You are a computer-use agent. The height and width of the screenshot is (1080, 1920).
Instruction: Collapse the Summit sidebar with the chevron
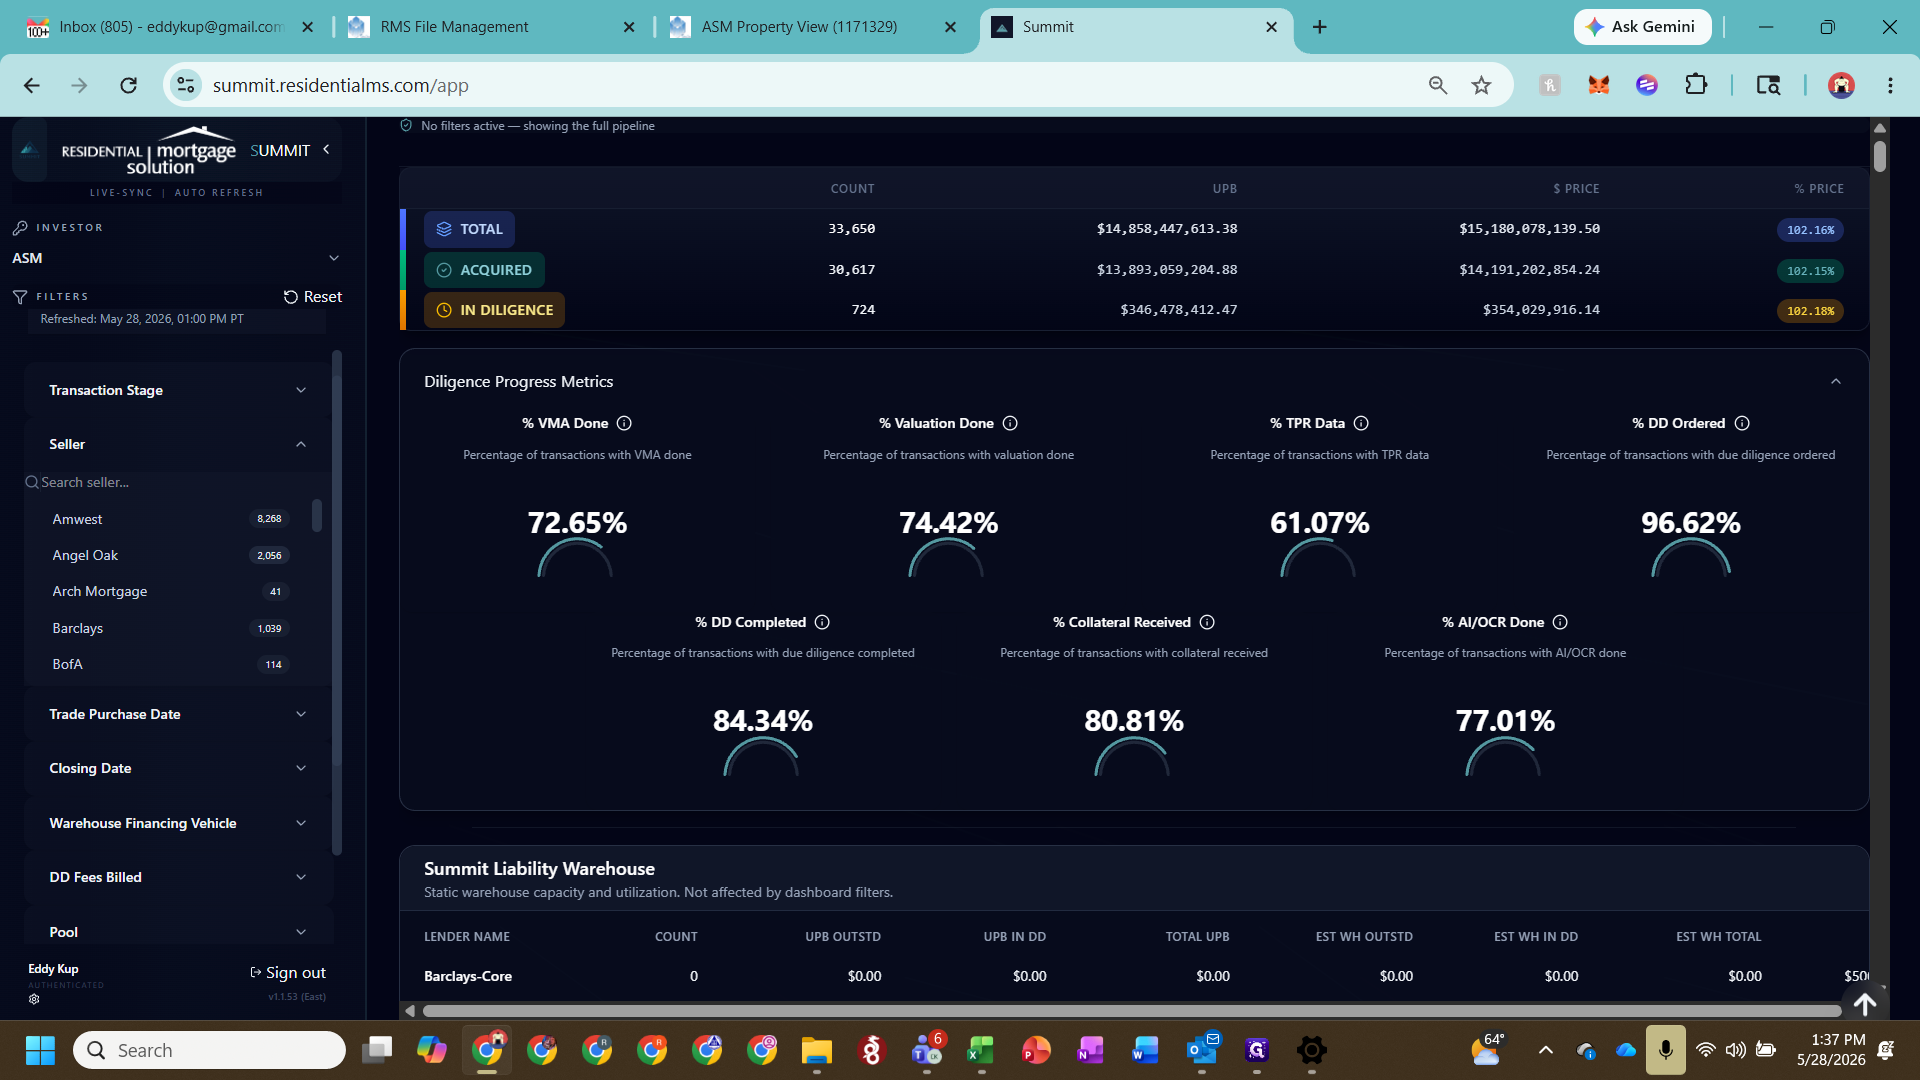click(x=326, y=149)
